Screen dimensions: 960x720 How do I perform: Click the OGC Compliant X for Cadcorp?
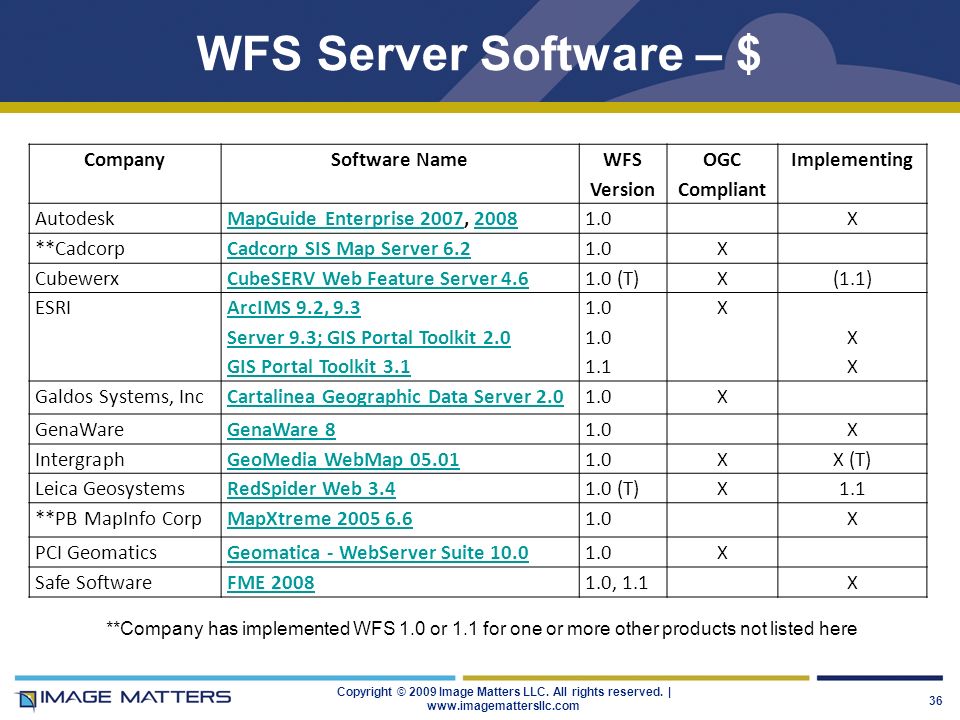coord(722,249)
